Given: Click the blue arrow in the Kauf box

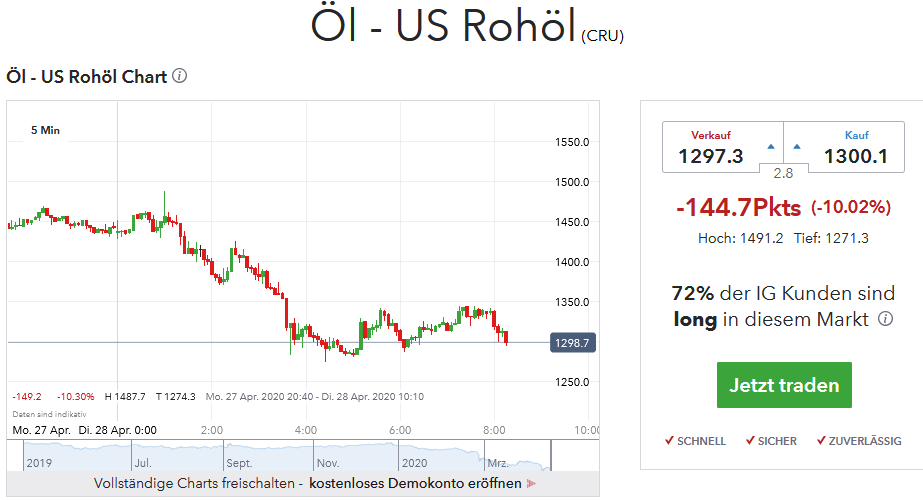Looking at the screenshot, I should pos(797,146).
